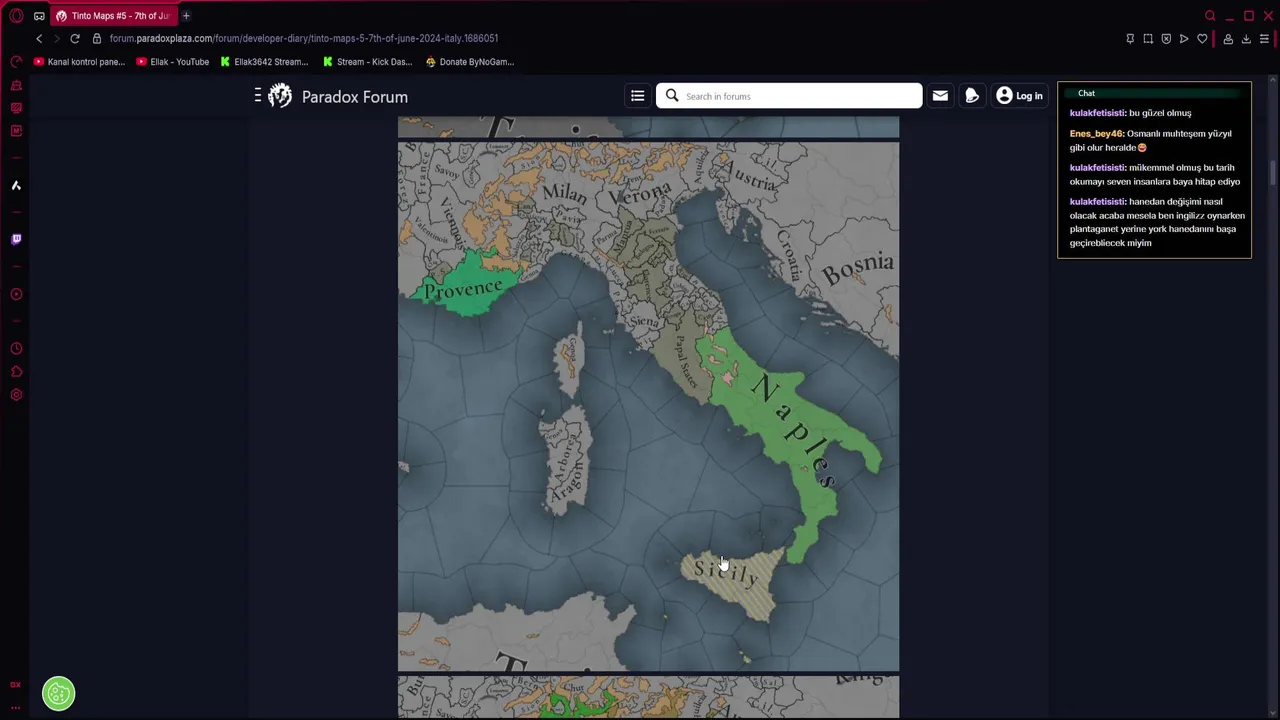The image size is (1280, 720).
Task: Open the Opera GX menu logo
Action: pyautogui.click(x=16, y=16)
